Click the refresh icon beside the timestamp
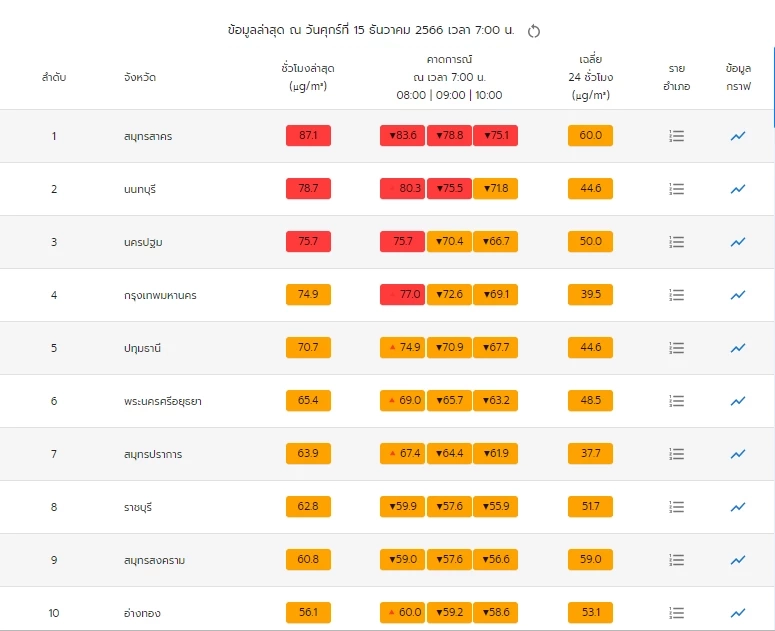Image resolution: width=775 pixels, height=631 pixels. point(534,31)
